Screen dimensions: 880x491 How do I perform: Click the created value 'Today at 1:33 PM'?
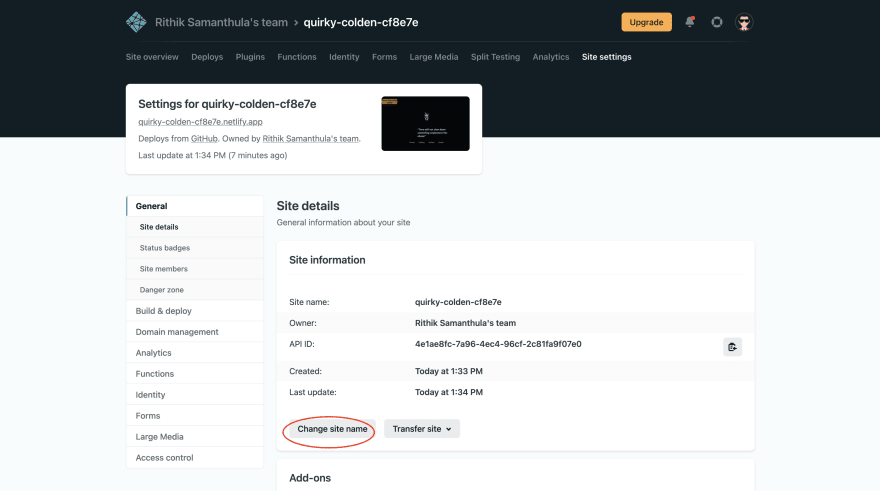(448, 371)
